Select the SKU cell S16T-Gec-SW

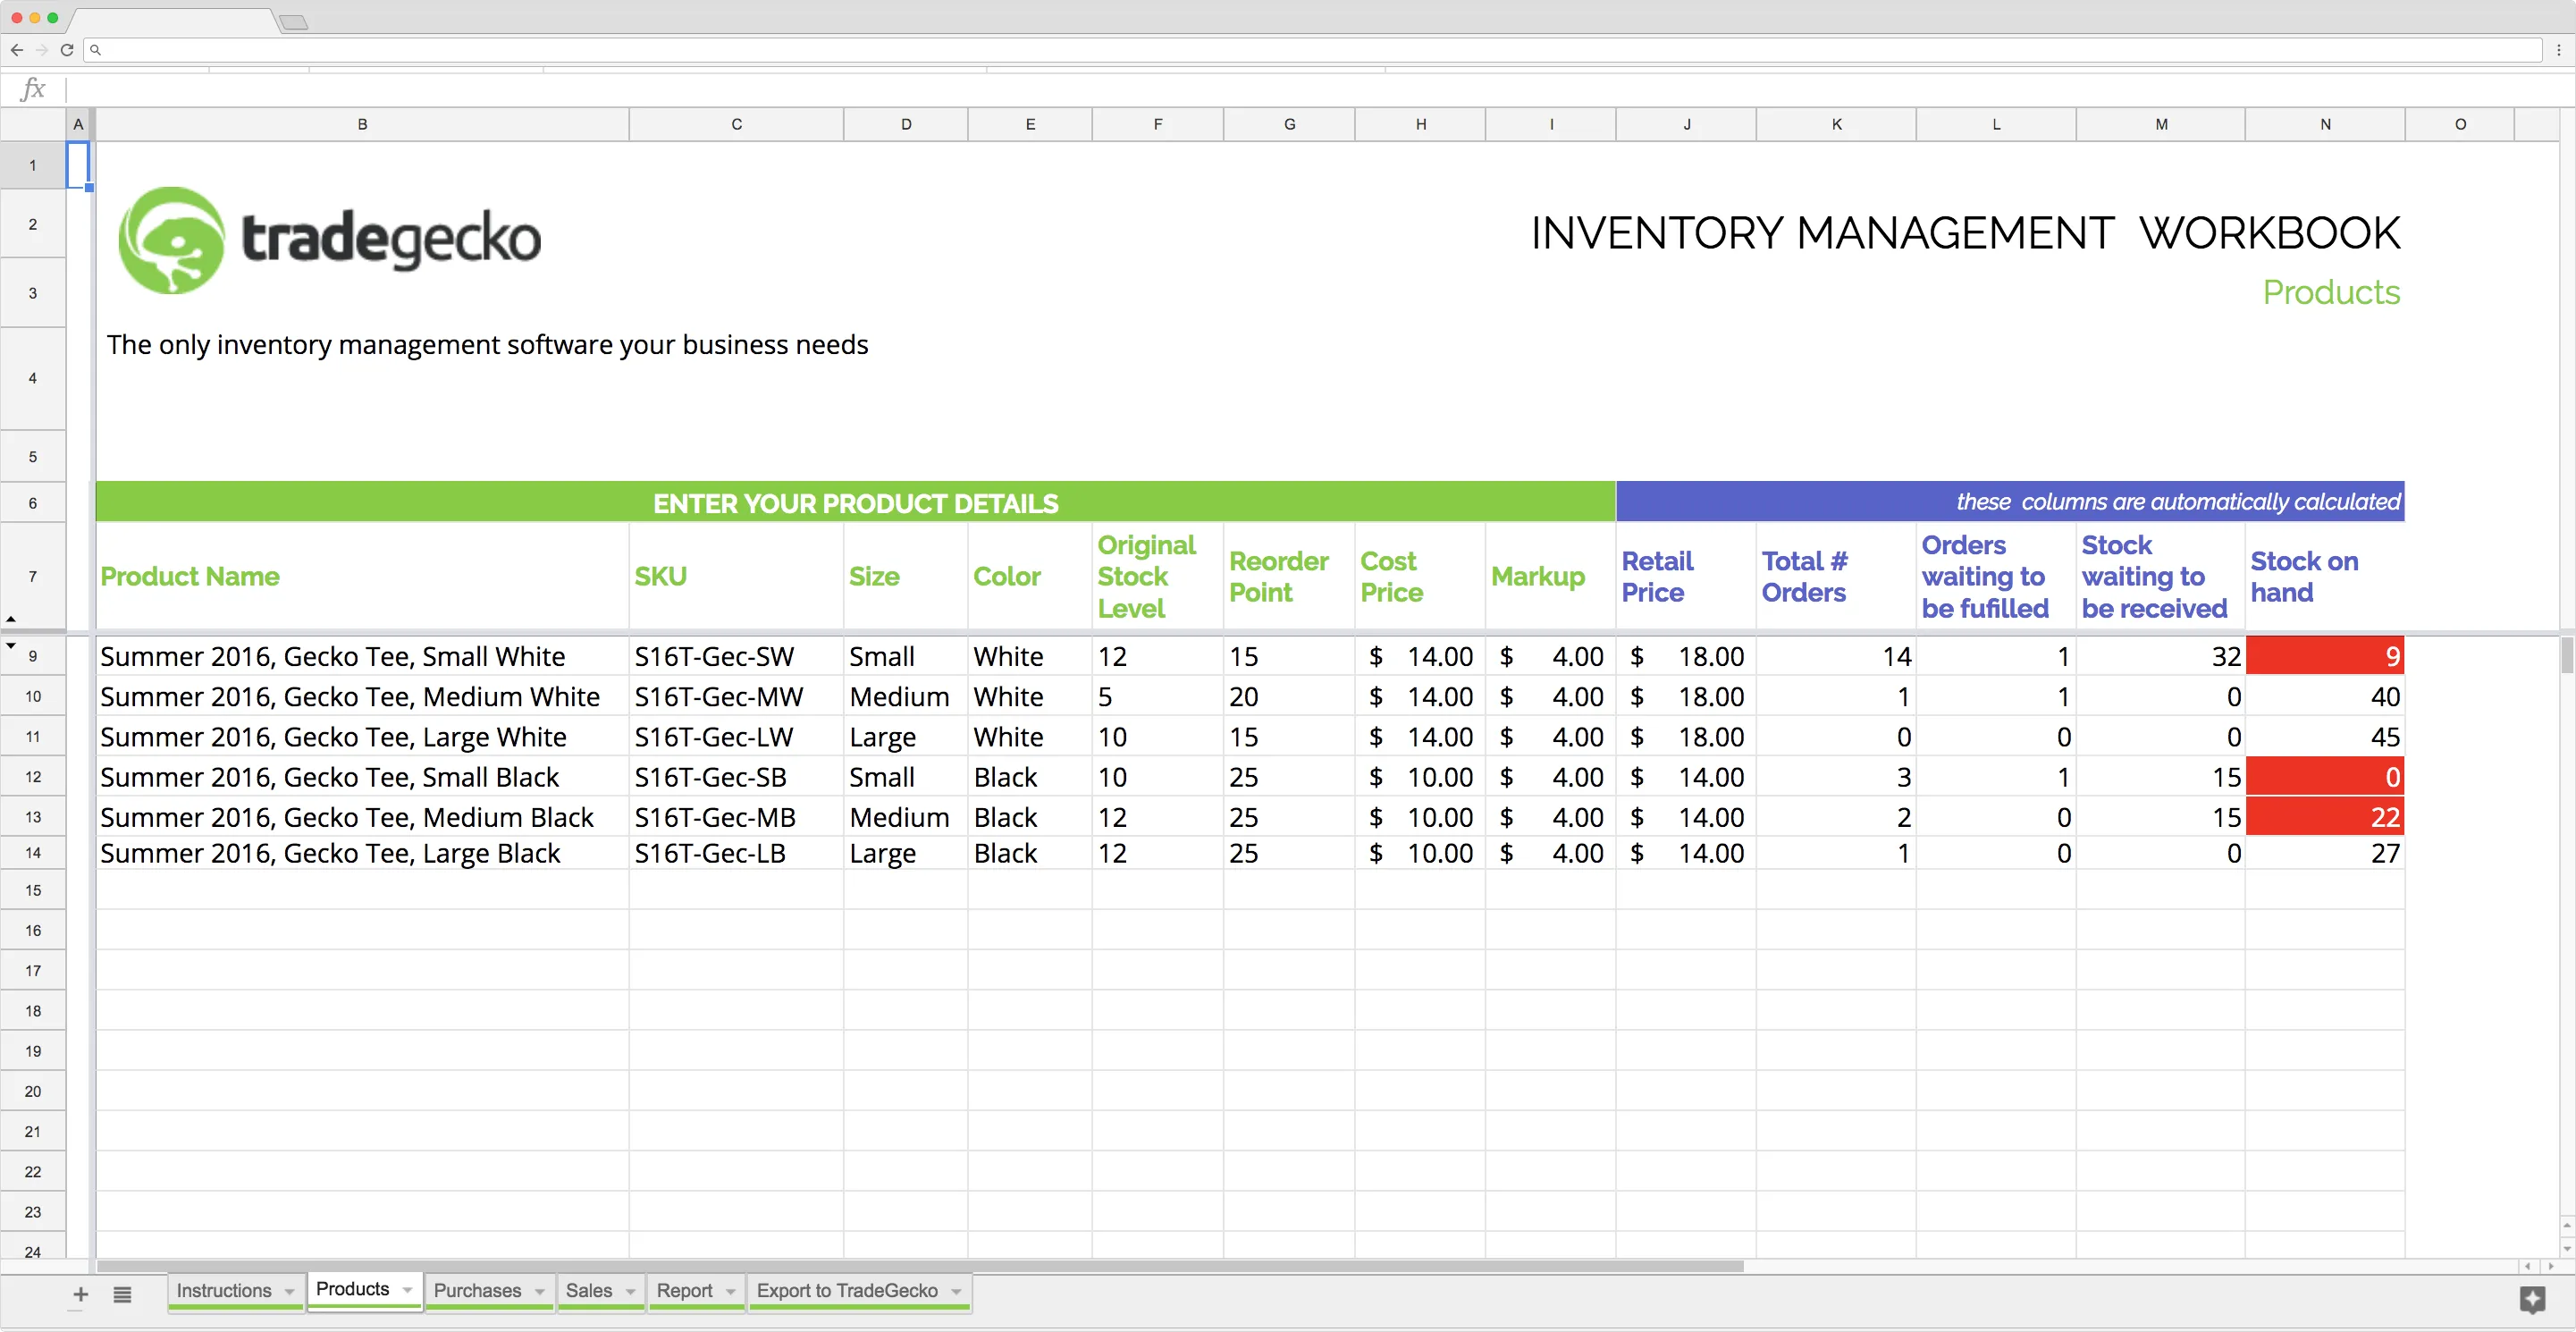(x=736, y=656)
